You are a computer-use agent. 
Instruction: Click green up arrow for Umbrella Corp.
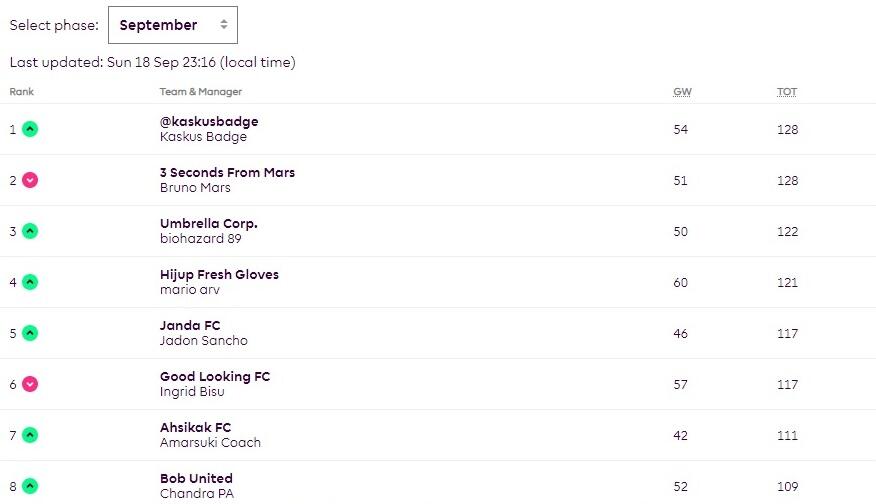(x=30, y=231)
